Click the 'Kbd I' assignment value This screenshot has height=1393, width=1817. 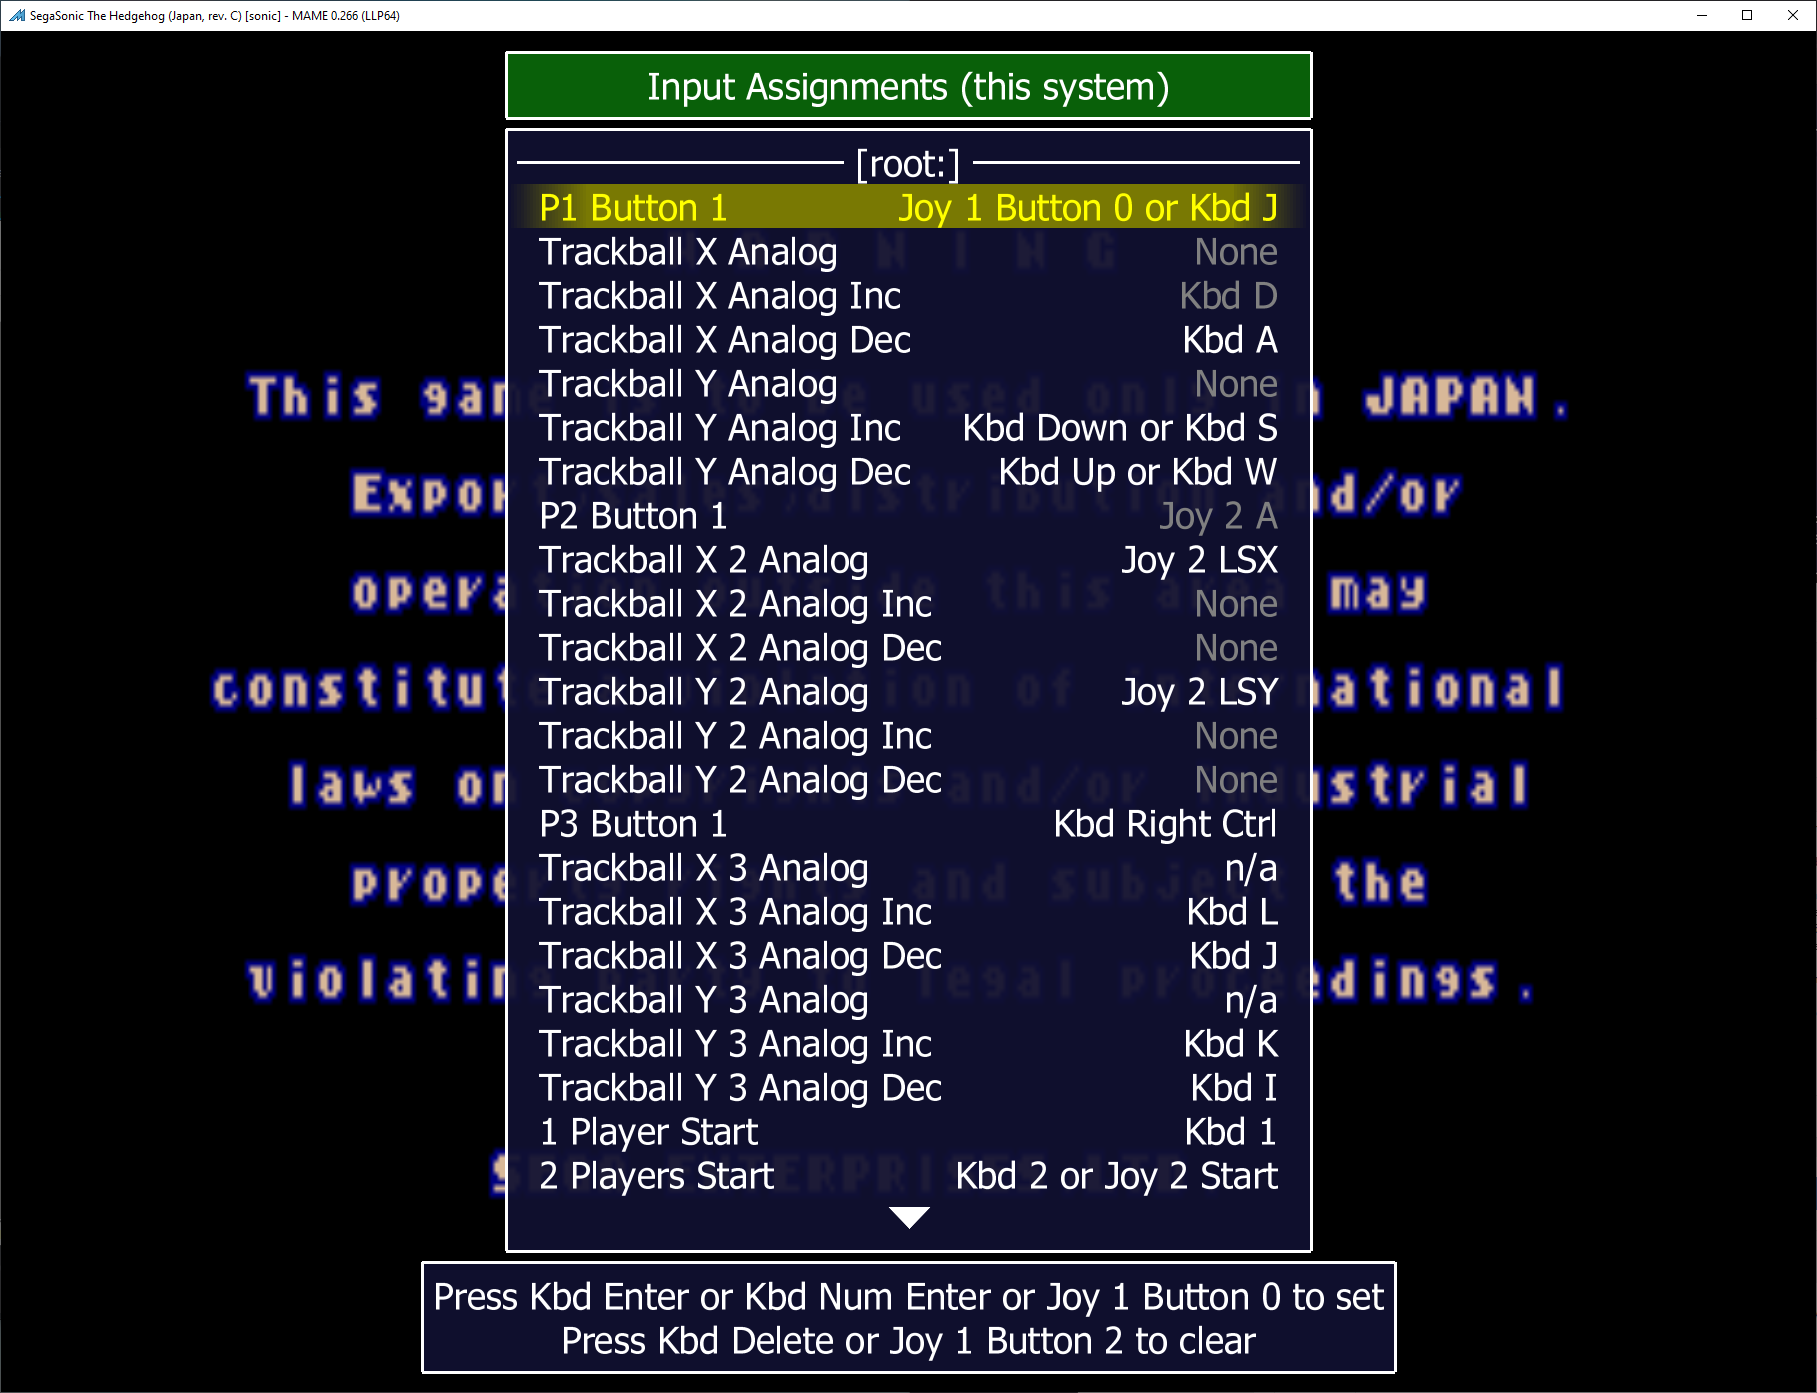tap(1234, 1087)
